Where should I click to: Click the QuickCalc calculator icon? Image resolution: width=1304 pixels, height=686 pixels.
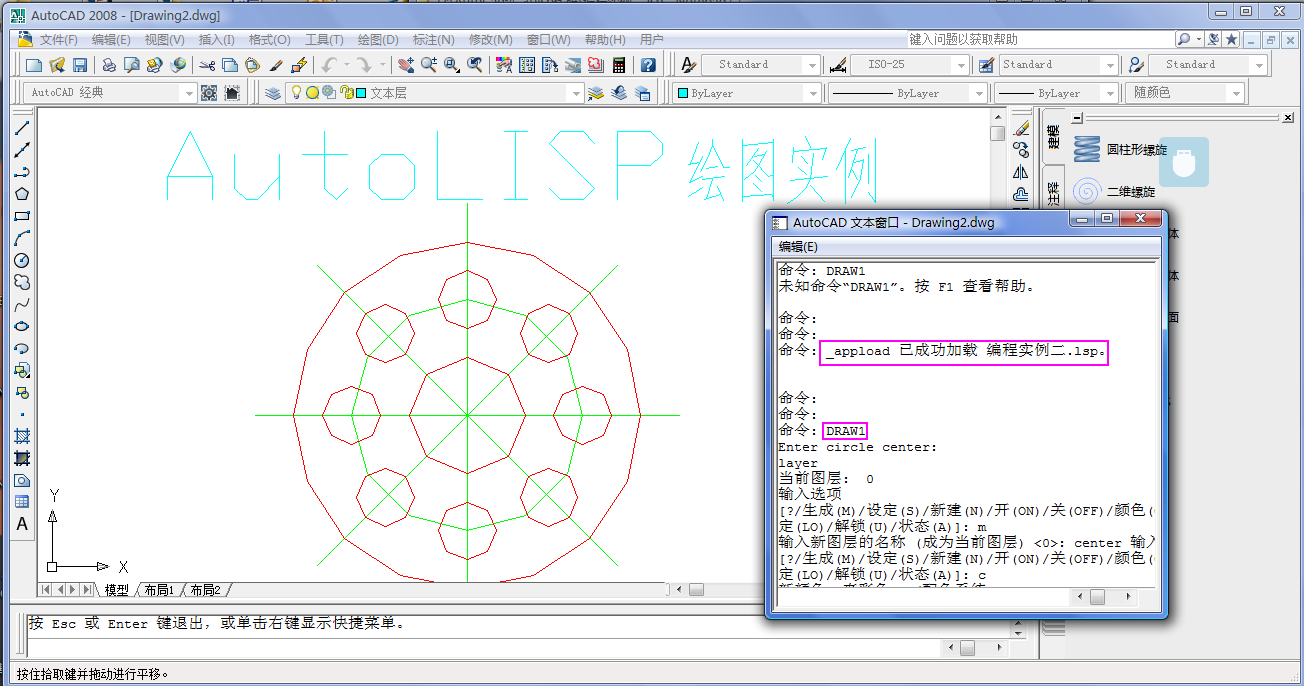(x=619, y=65)
